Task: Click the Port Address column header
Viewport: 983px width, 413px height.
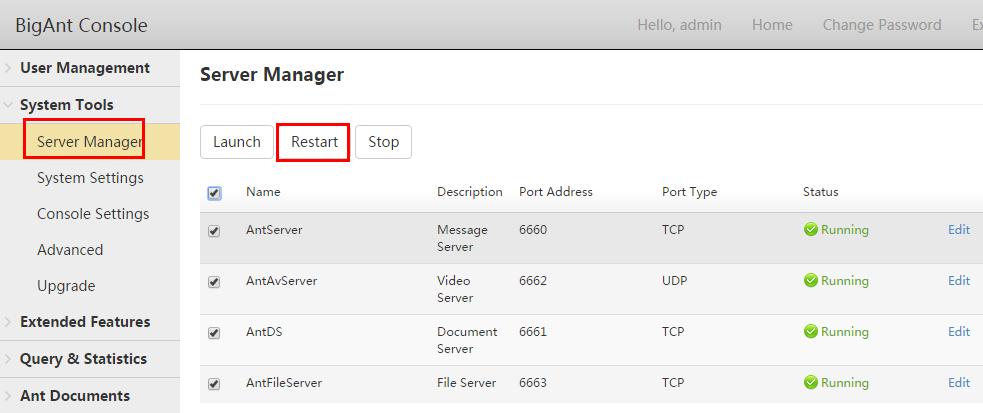Action: [556, 192]
